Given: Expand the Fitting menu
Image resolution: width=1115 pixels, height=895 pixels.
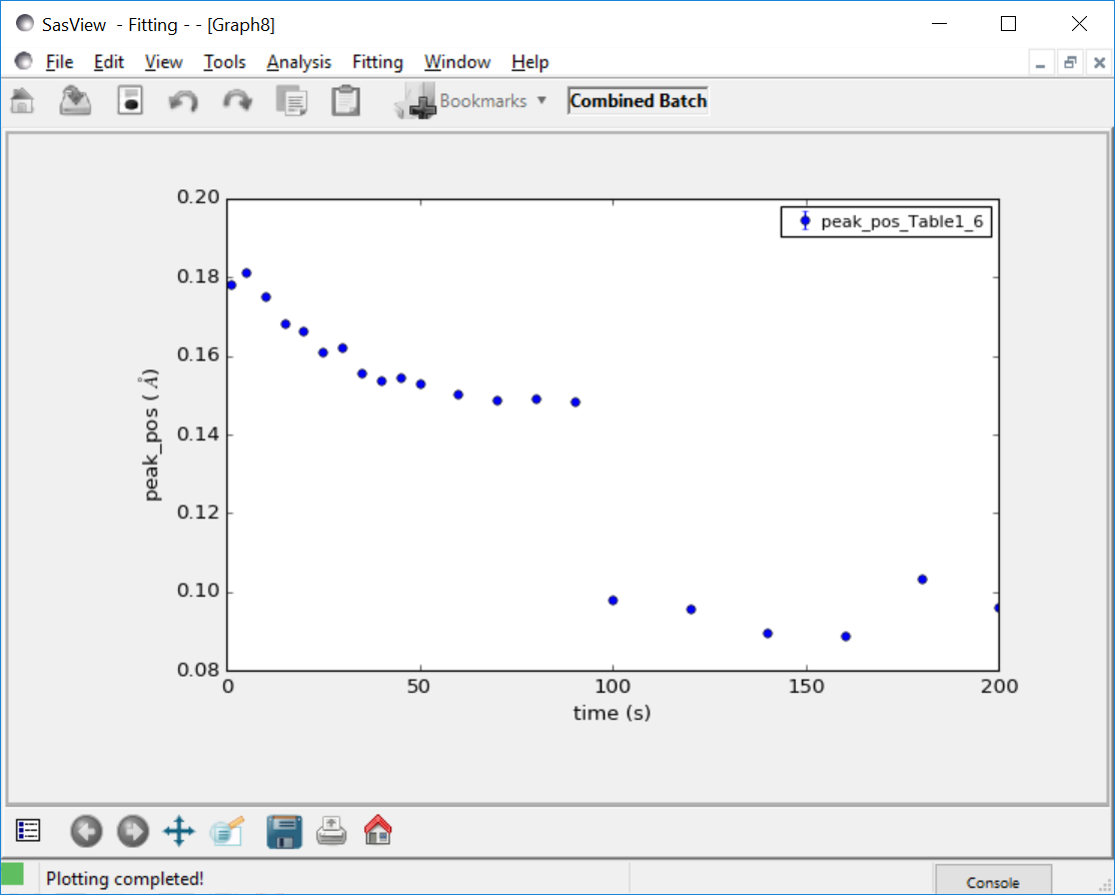Looking at the screenshot, I should pyautogui.click(x=377, y=62).
